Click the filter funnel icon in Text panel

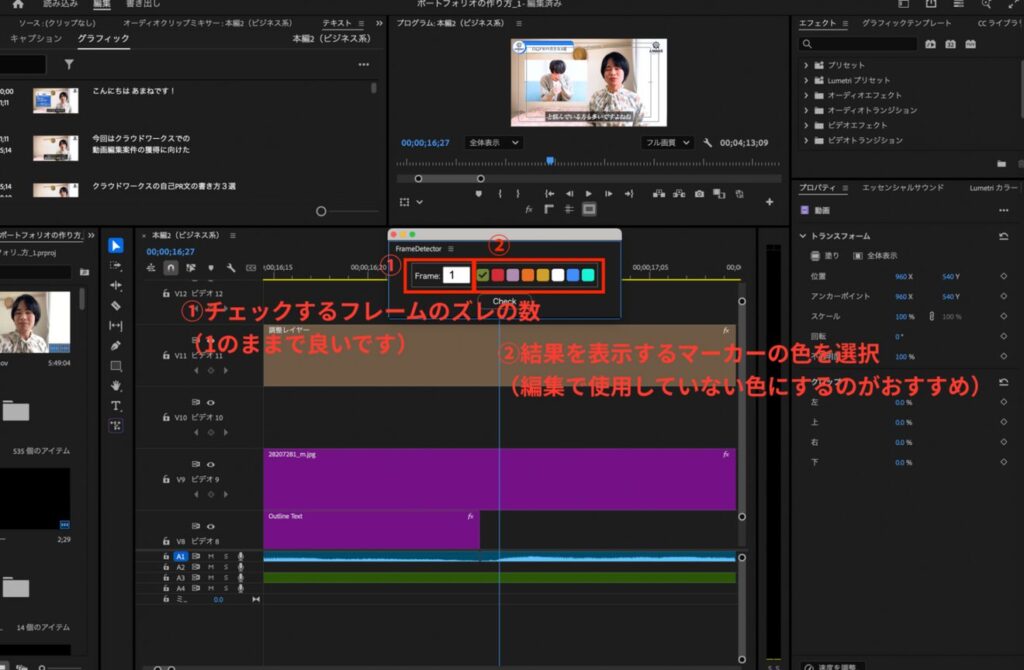(x=69, y=65)
